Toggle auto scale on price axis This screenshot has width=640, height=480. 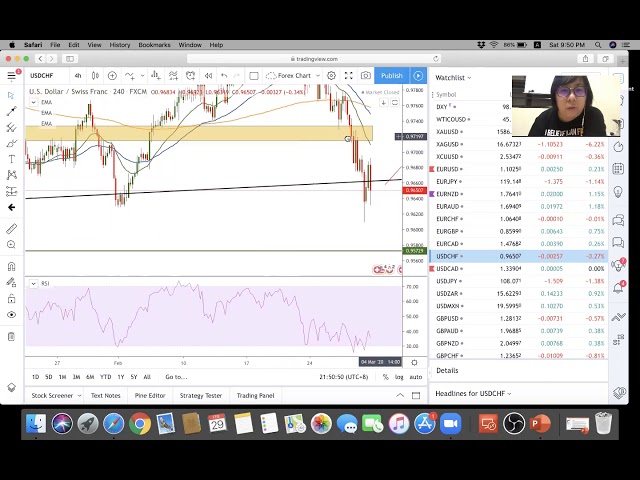click(x=414, y=377)
